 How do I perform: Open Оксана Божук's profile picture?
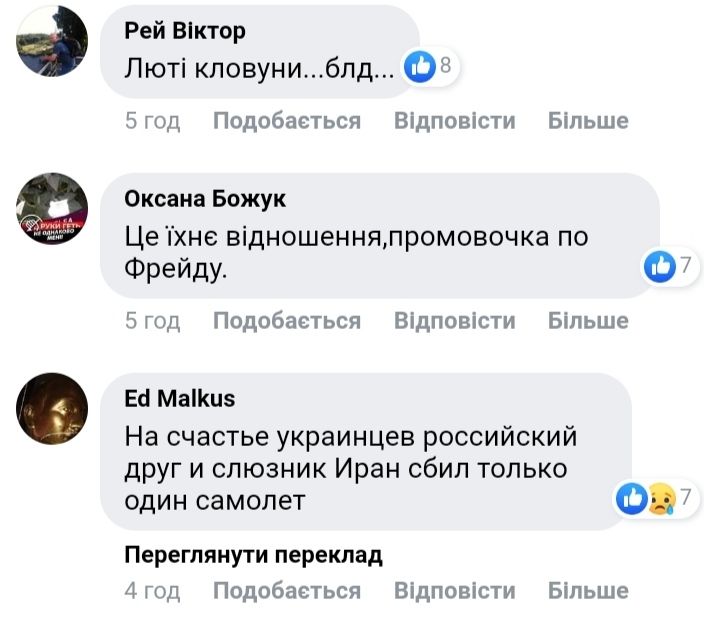click(52, 211)
